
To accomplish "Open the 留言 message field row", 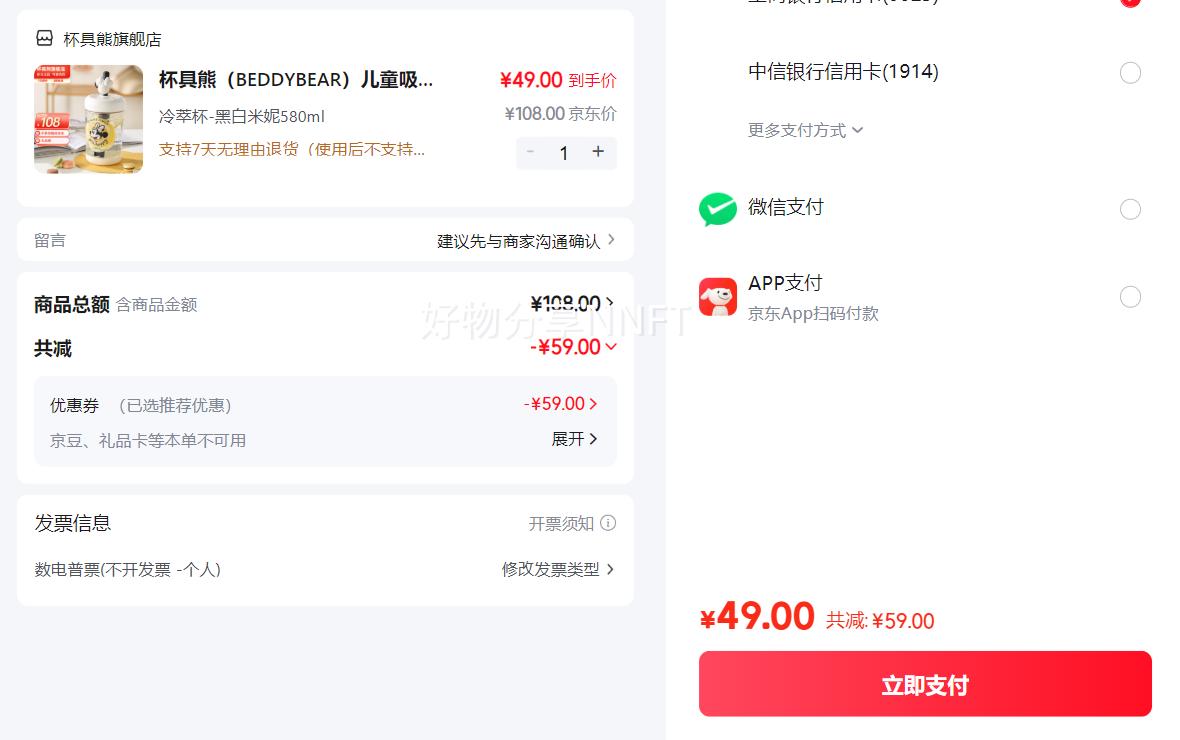I will pyautogui.click(x=325, y=240).
